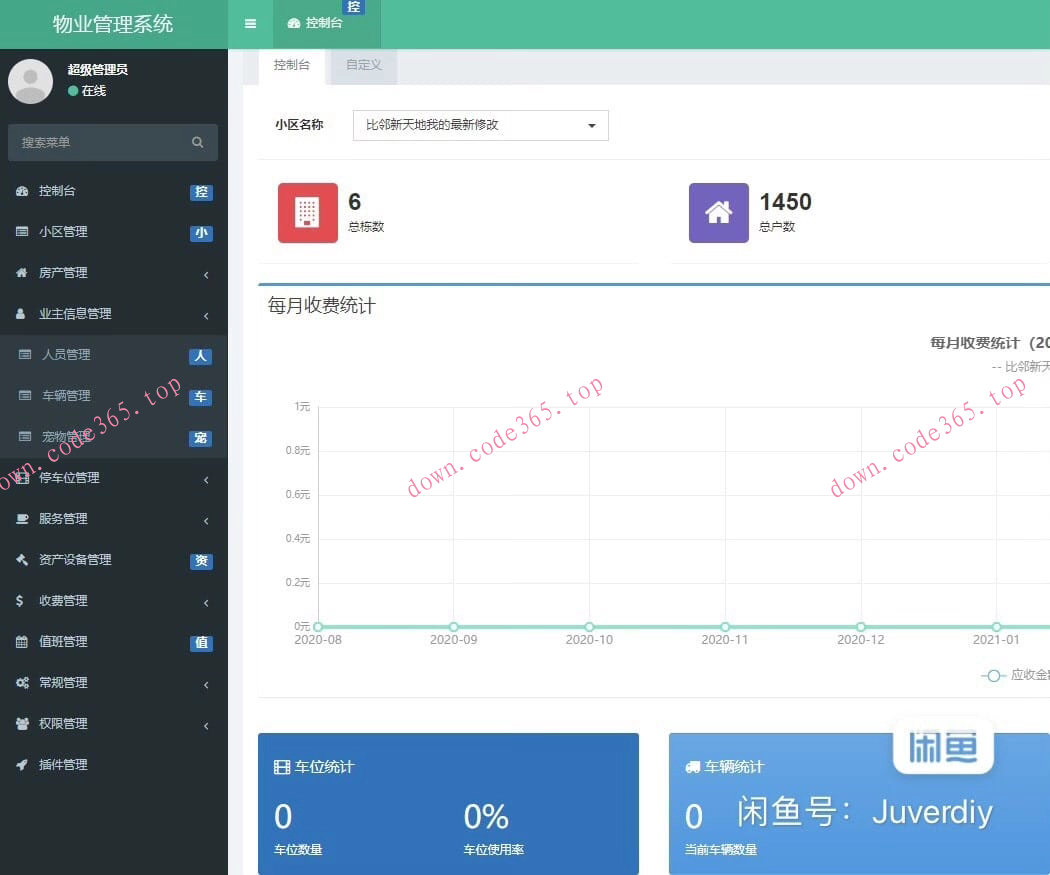Click the 资产设备管理 gavel icon
Screen dimensions: 1050x875
22,560
